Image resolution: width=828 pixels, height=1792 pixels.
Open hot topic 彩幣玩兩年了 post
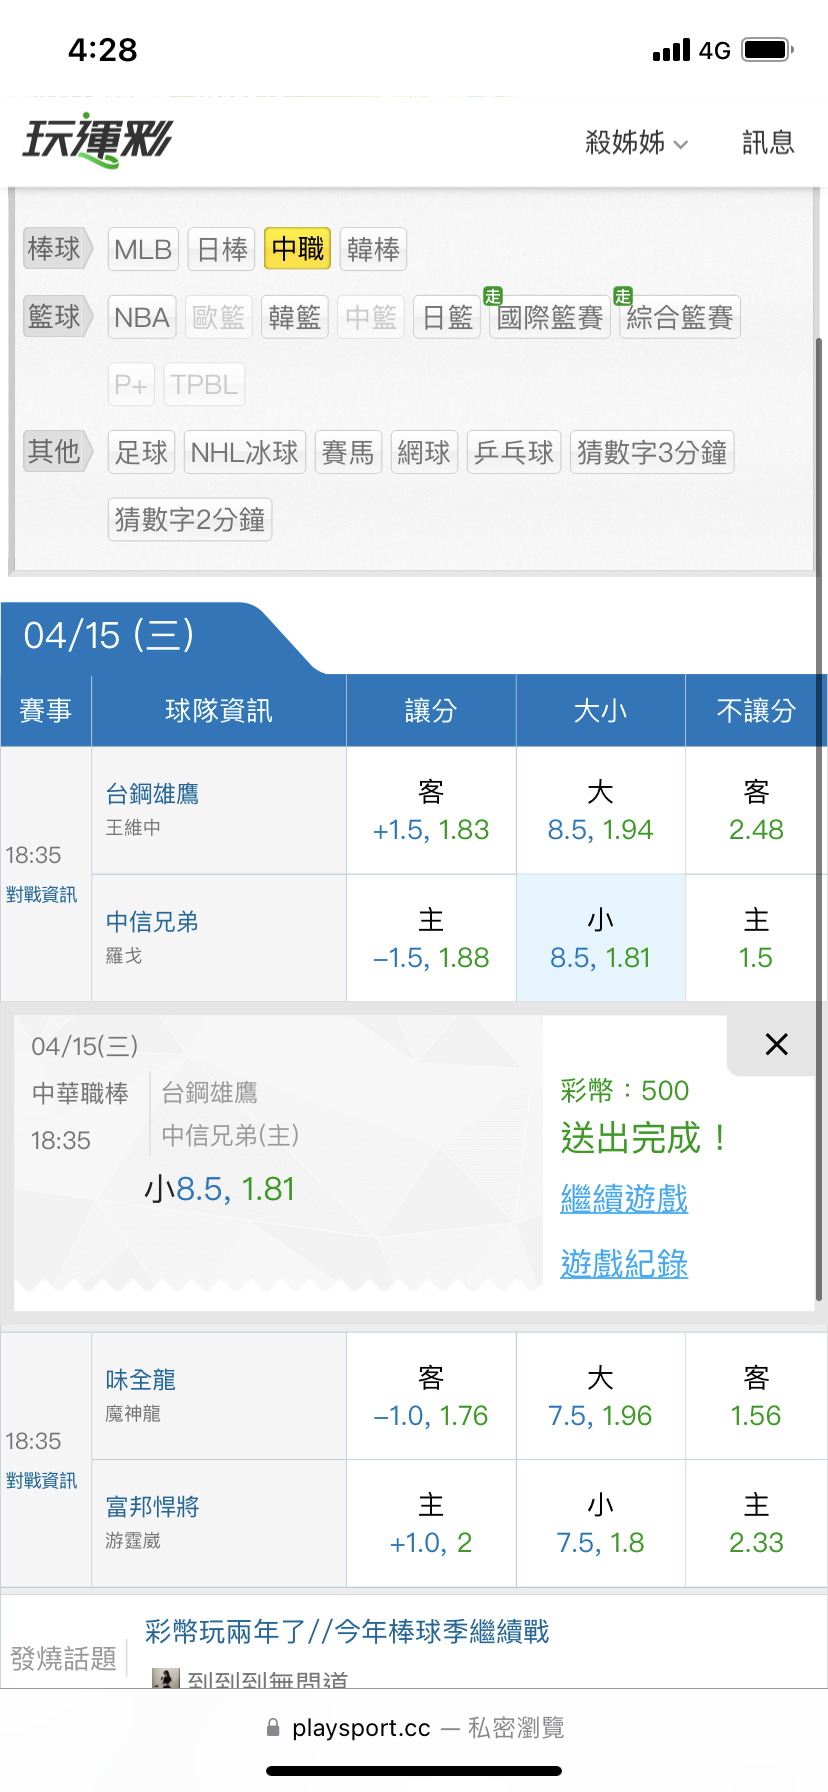[347, 1632]
